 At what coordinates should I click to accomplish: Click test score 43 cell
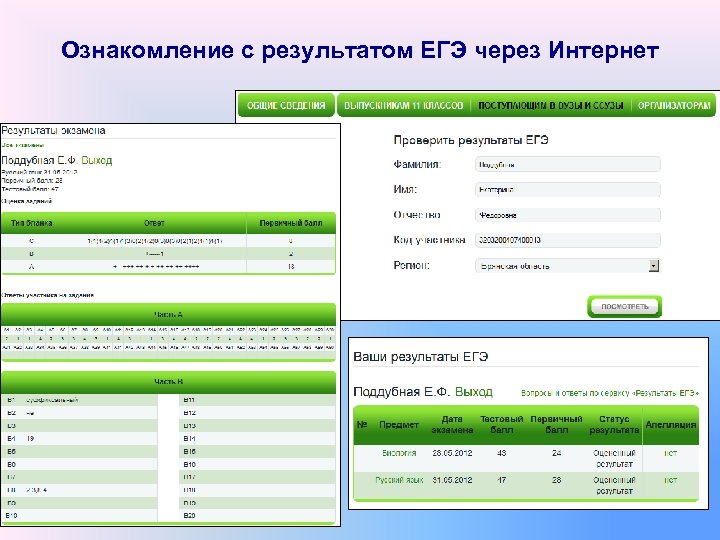501,453
